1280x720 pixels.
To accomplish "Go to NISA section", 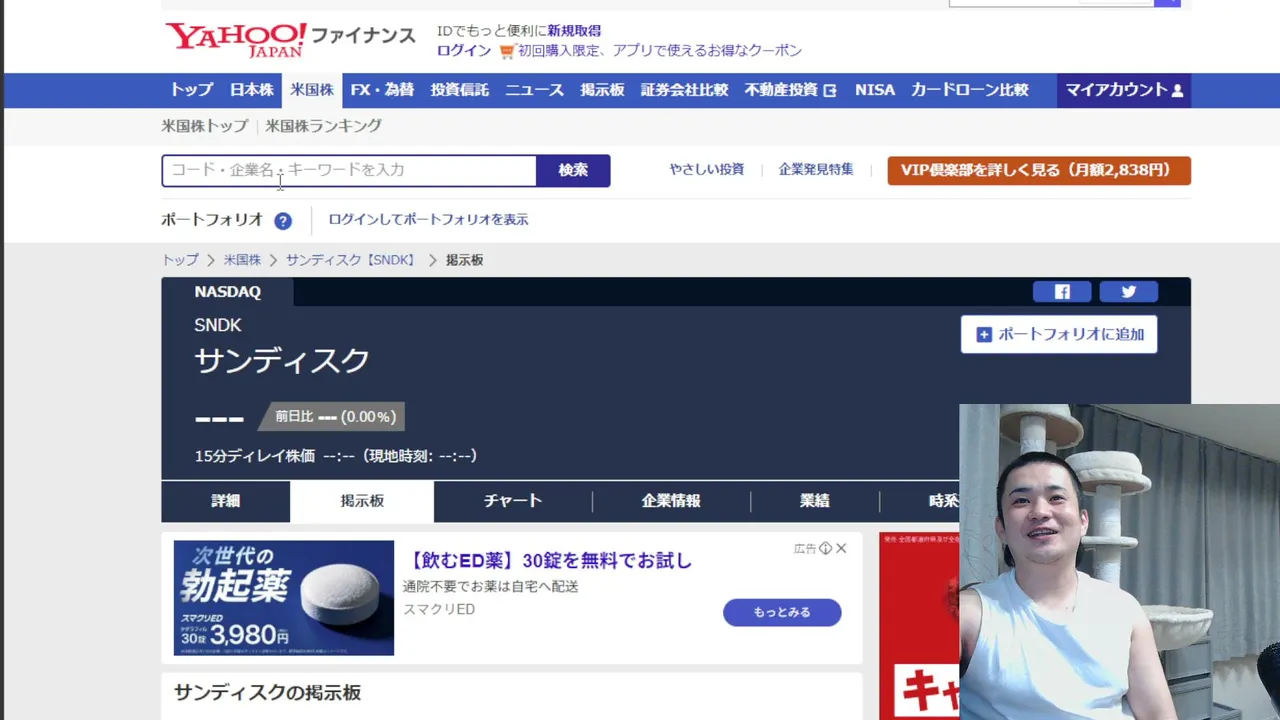I will click(875, 90).
